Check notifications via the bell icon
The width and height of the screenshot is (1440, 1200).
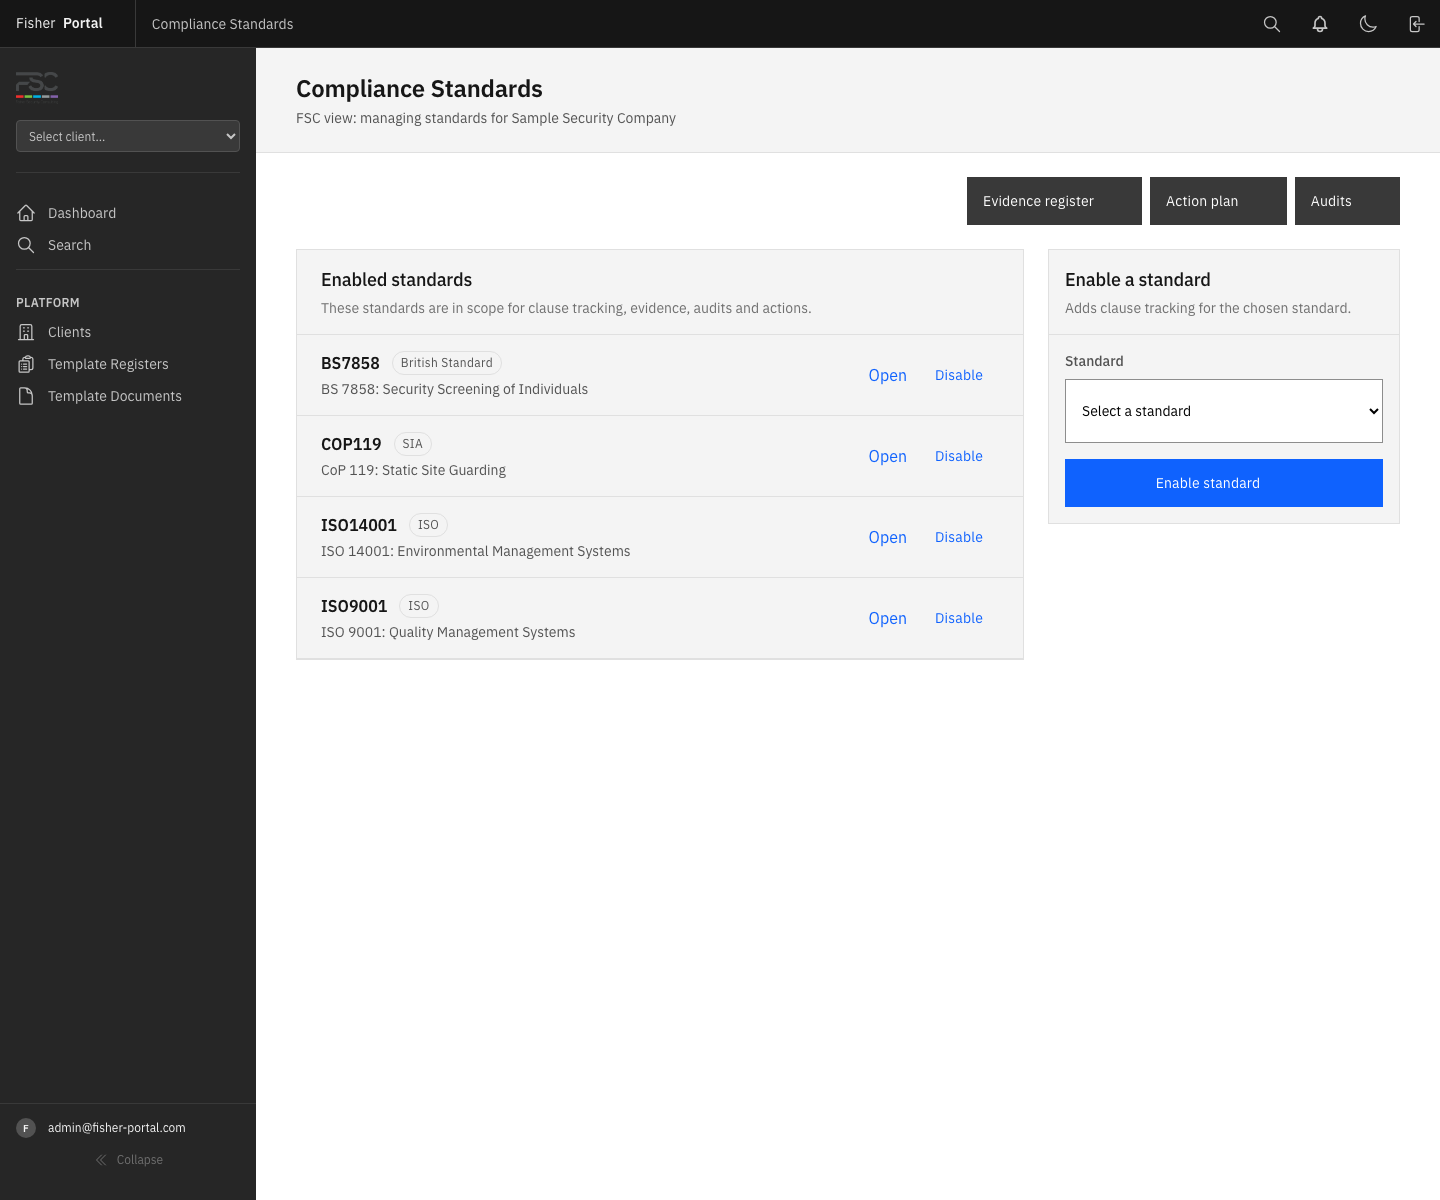(x=1319, y=23)
